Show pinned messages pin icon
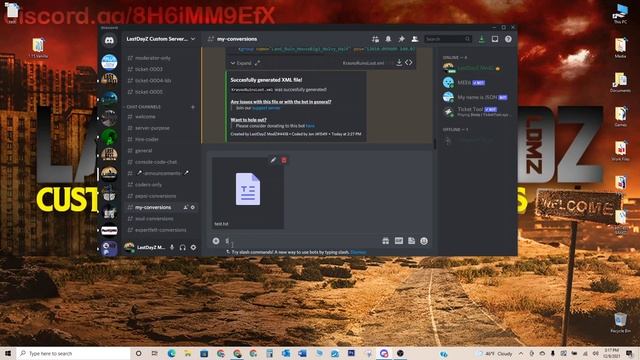 tap(401, 39)
